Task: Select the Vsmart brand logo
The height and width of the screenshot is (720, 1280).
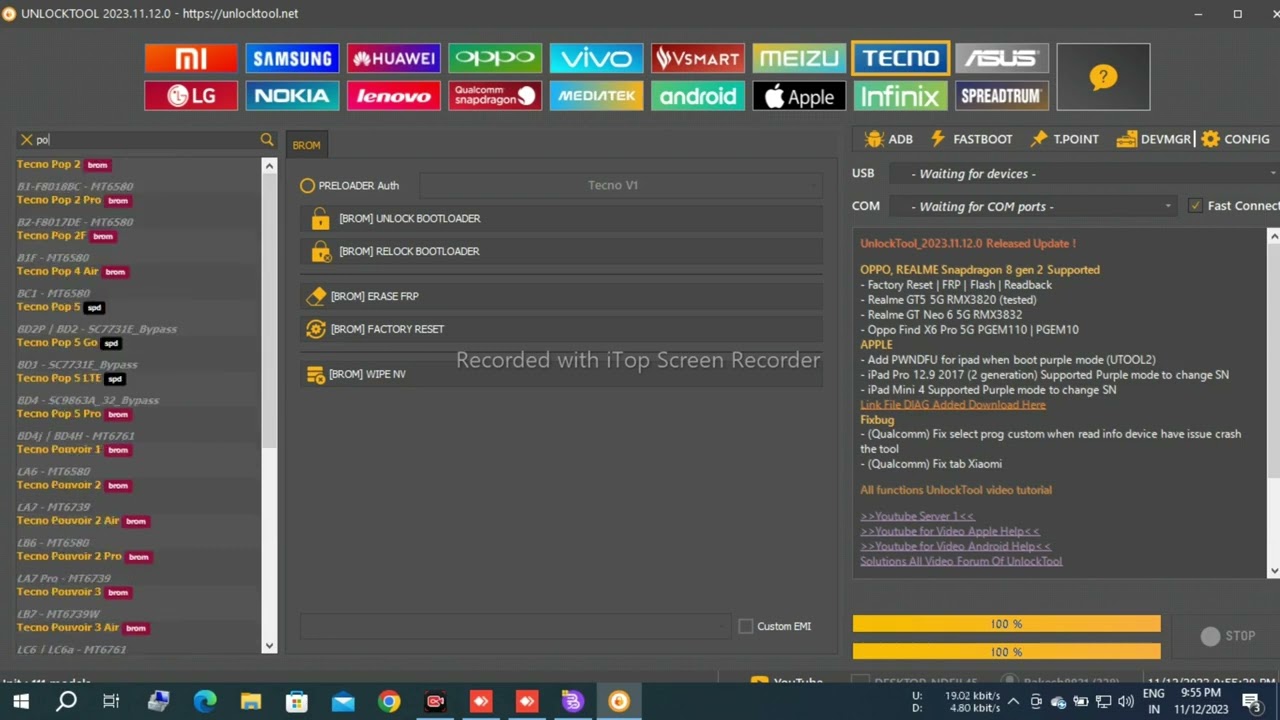Action: (698, 58)
